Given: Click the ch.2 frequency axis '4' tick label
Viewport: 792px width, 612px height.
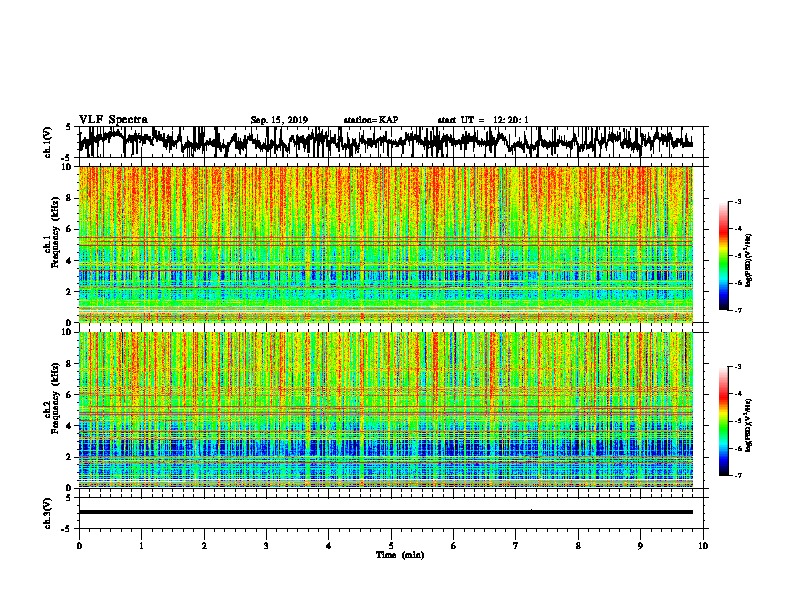Looking at the screenshot, I should (70, 426).
